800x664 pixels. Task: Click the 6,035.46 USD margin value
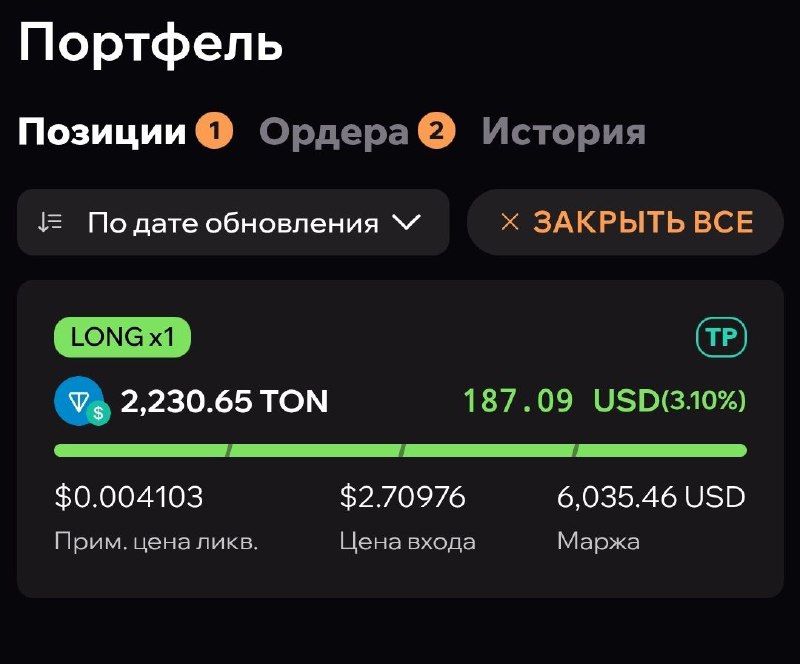pyautogui.click(x=650, y=496)
